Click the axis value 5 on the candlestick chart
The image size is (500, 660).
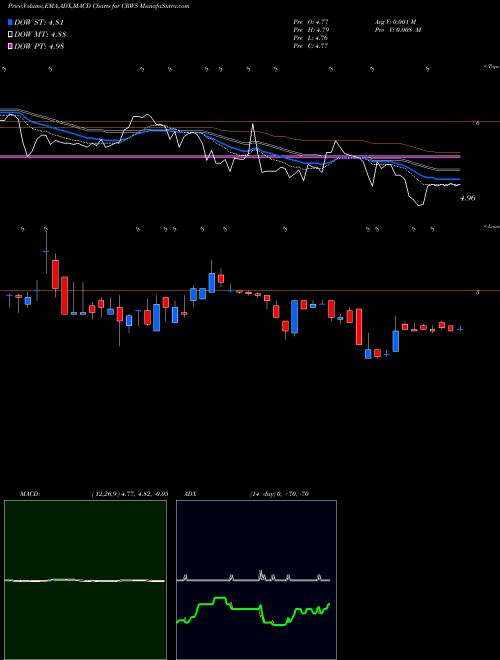coord(477,292)
